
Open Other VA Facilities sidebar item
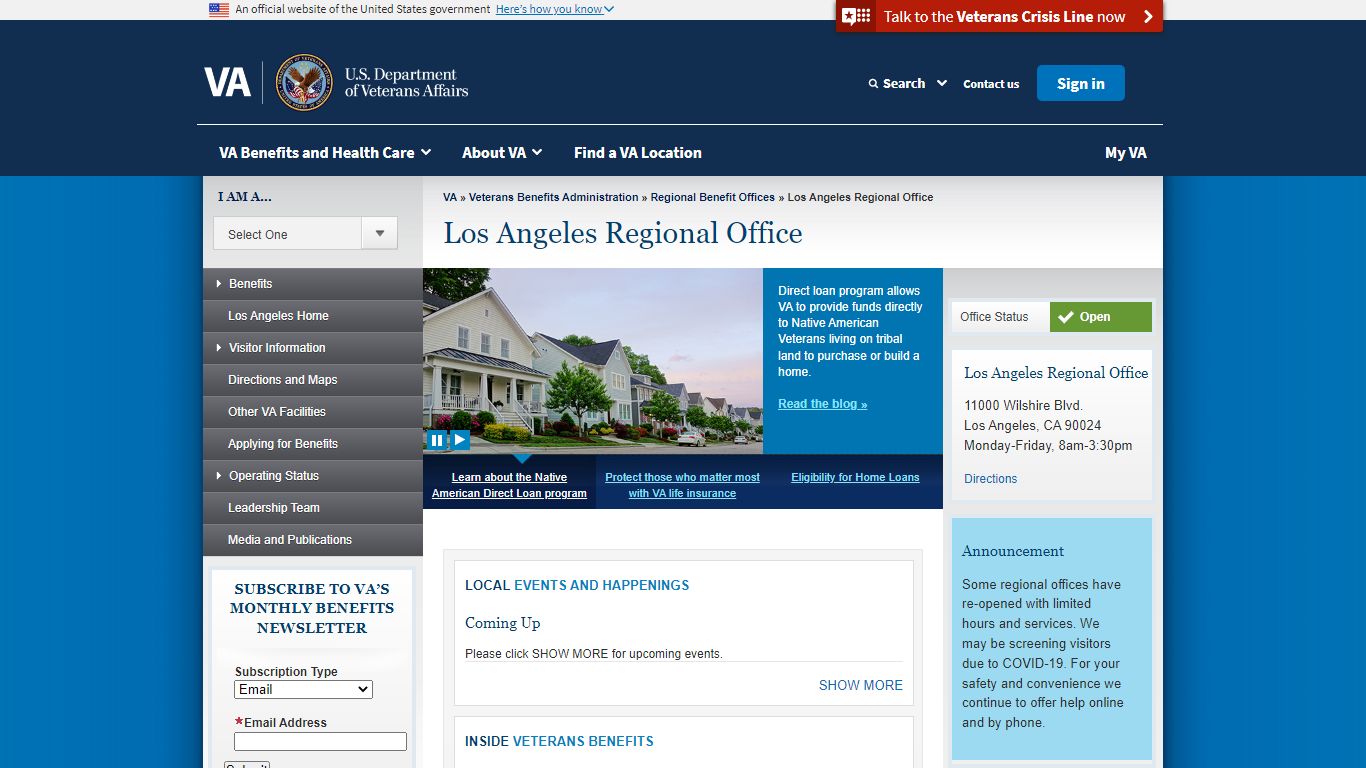313,412
